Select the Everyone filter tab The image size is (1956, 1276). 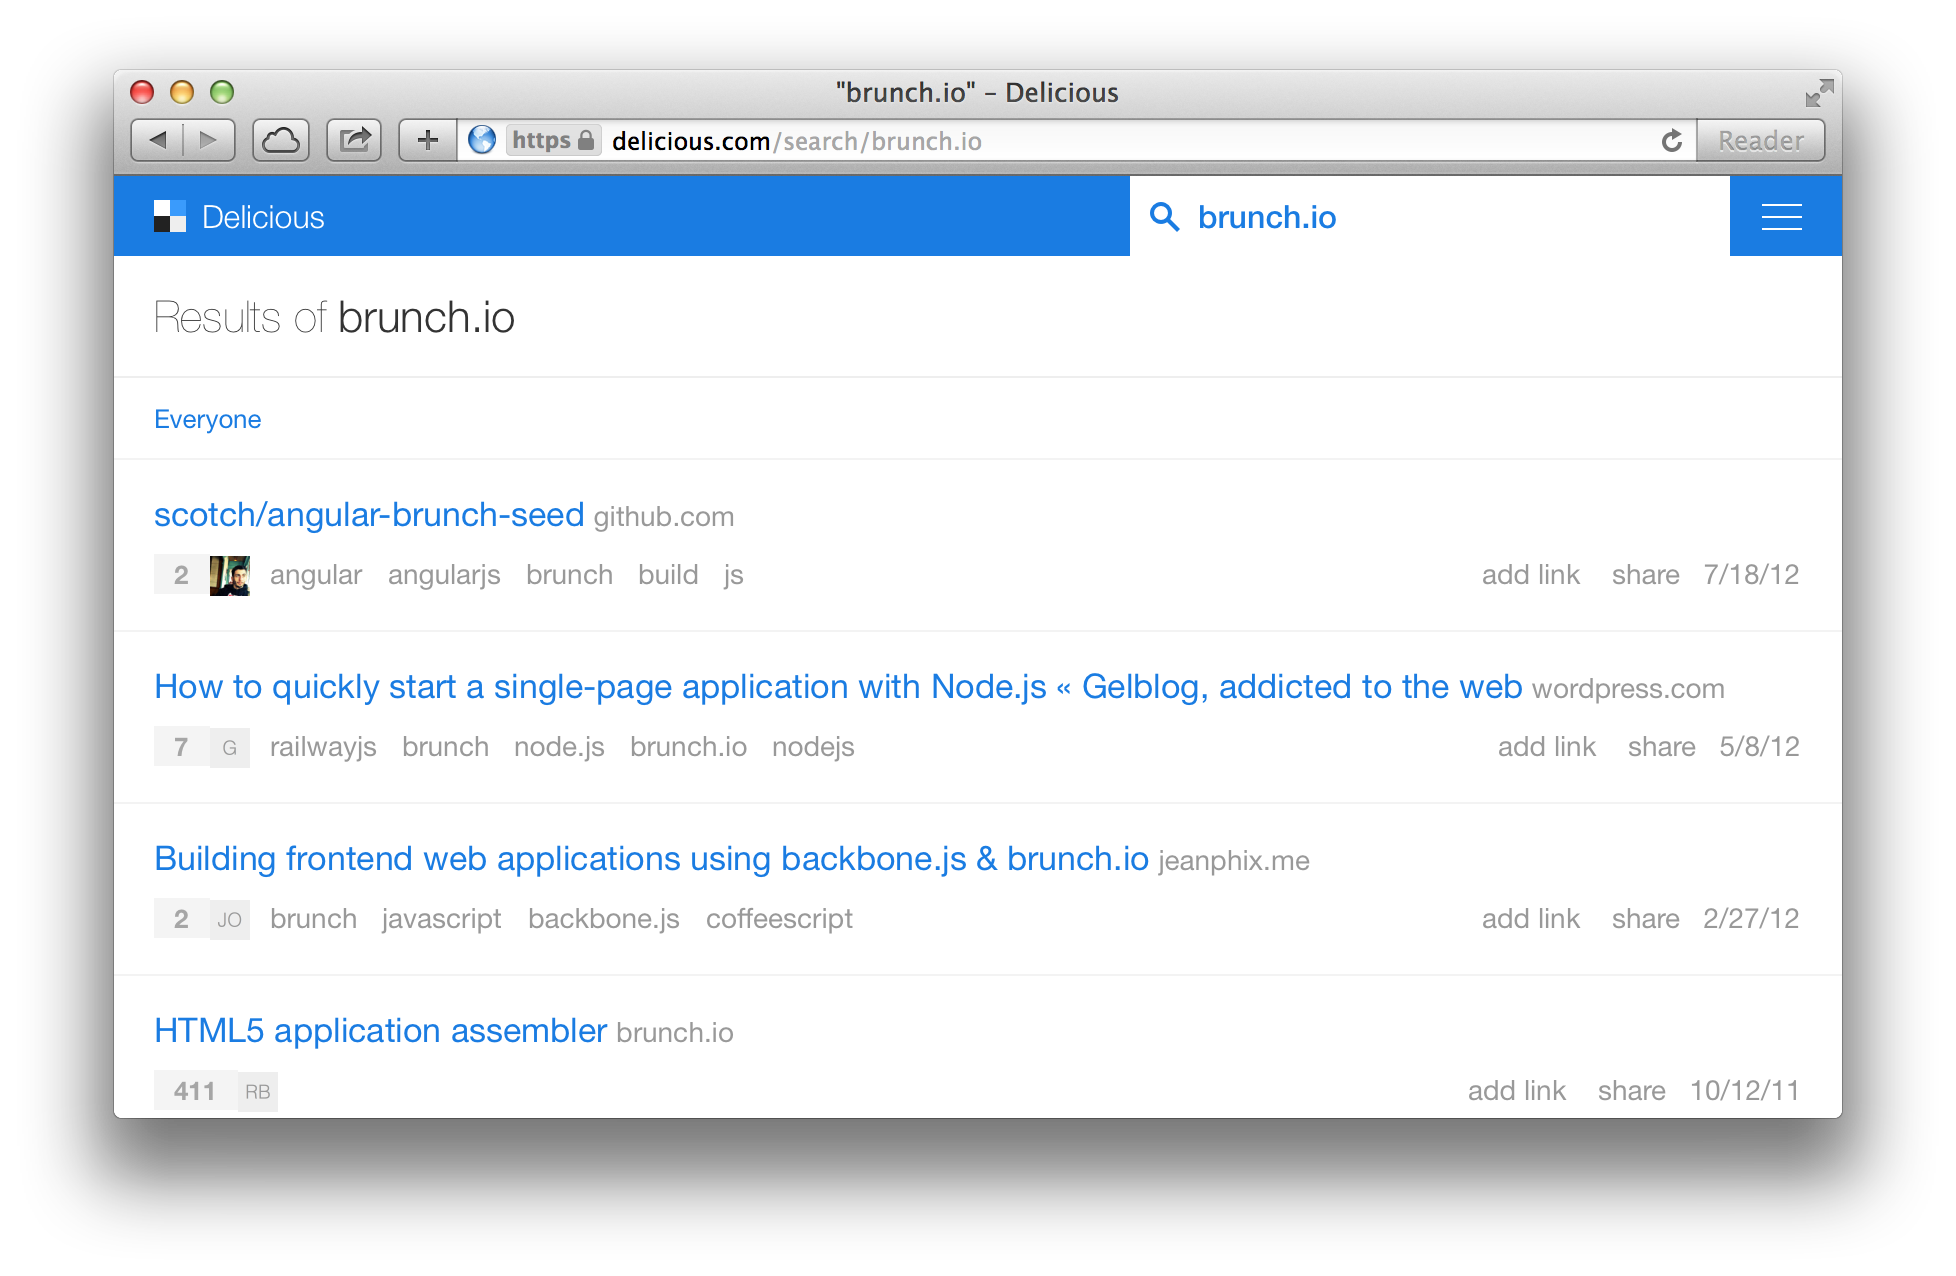click(207, 419)
